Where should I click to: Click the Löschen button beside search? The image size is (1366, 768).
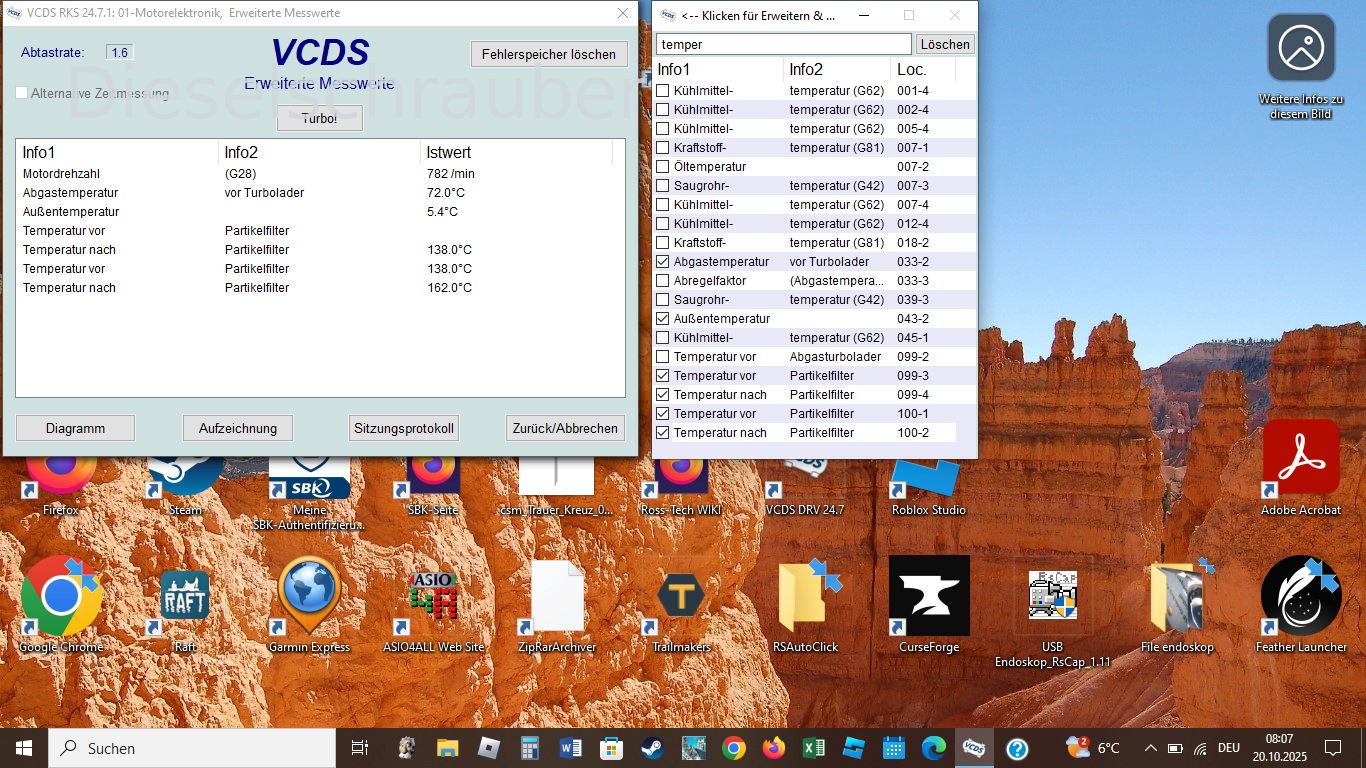pyautogui.click(x=944, y=44)
